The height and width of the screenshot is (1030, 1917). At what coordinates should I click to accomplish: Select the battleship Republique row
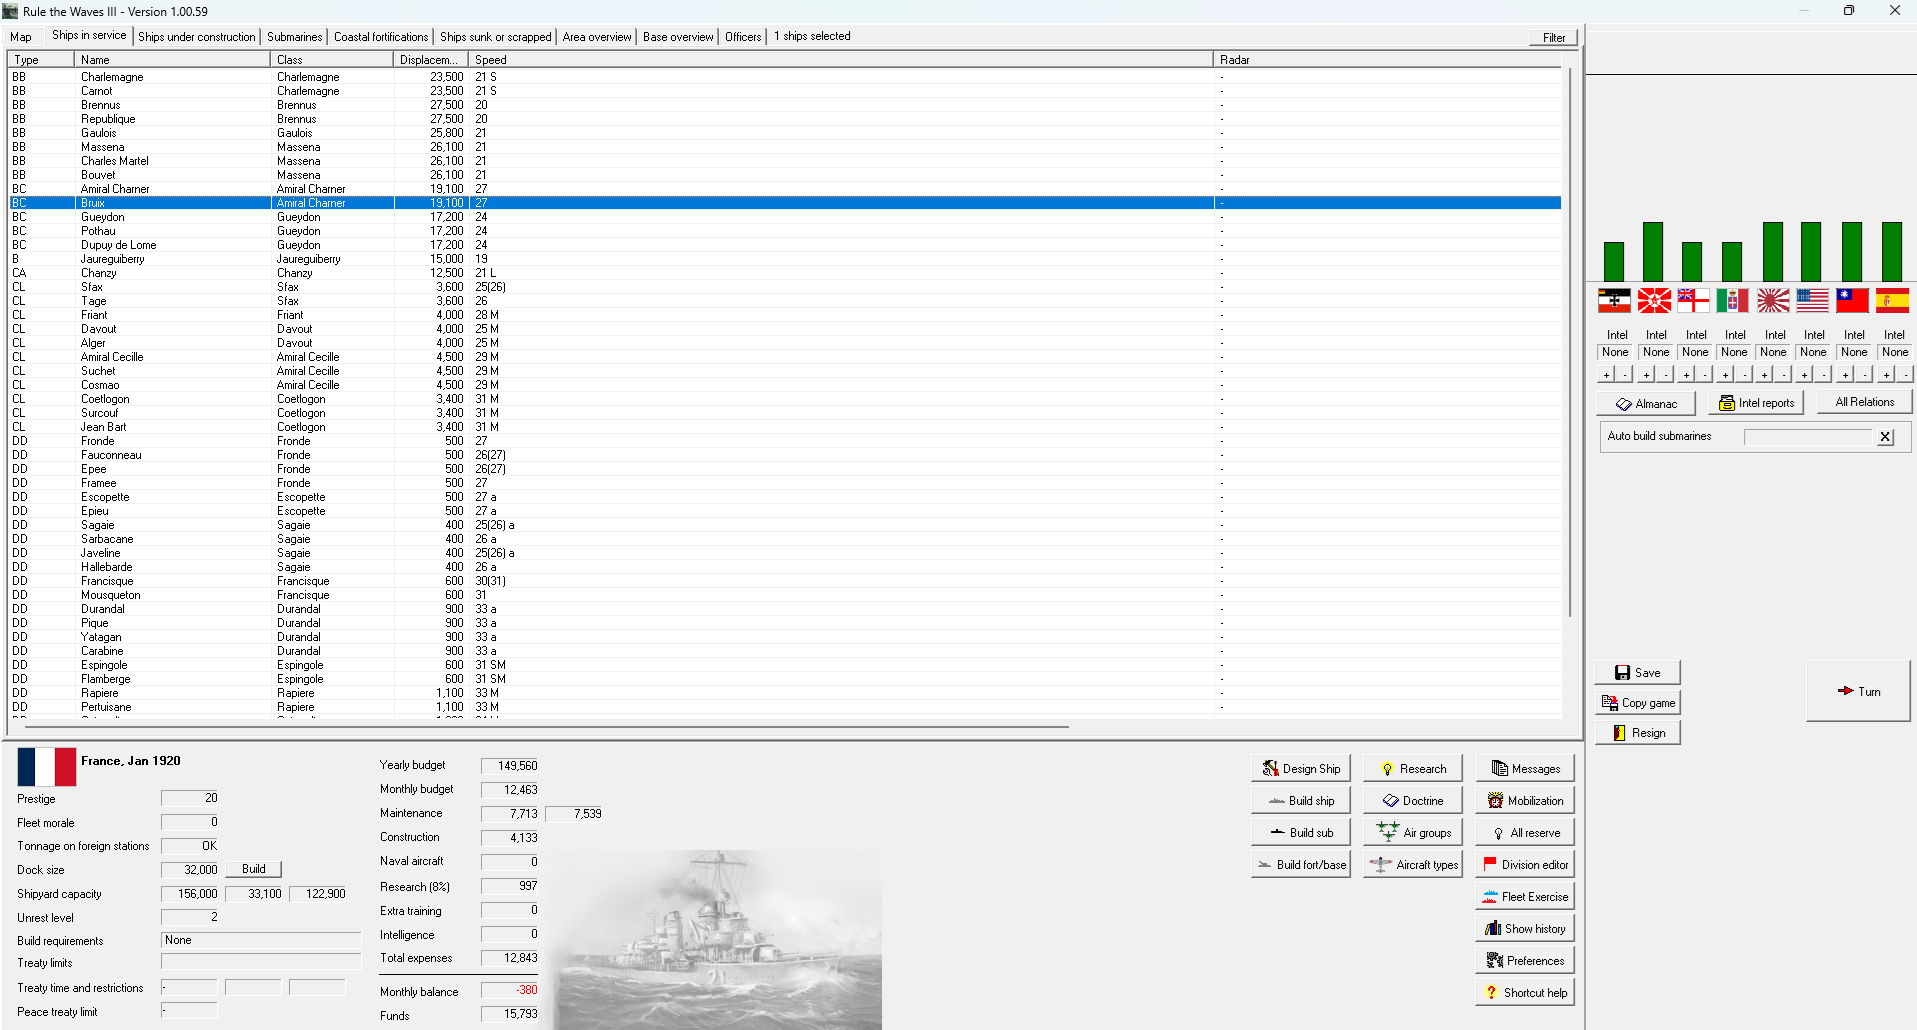click(108, 119)
